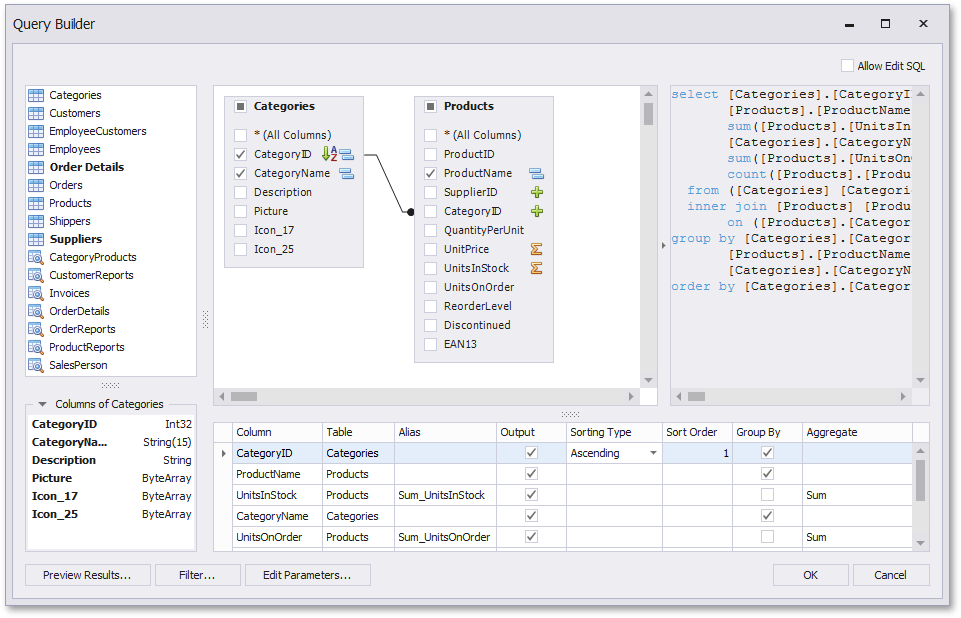Click the grouping icon beside ProductName
The image size is (961, 618).
tap(537, 172)
